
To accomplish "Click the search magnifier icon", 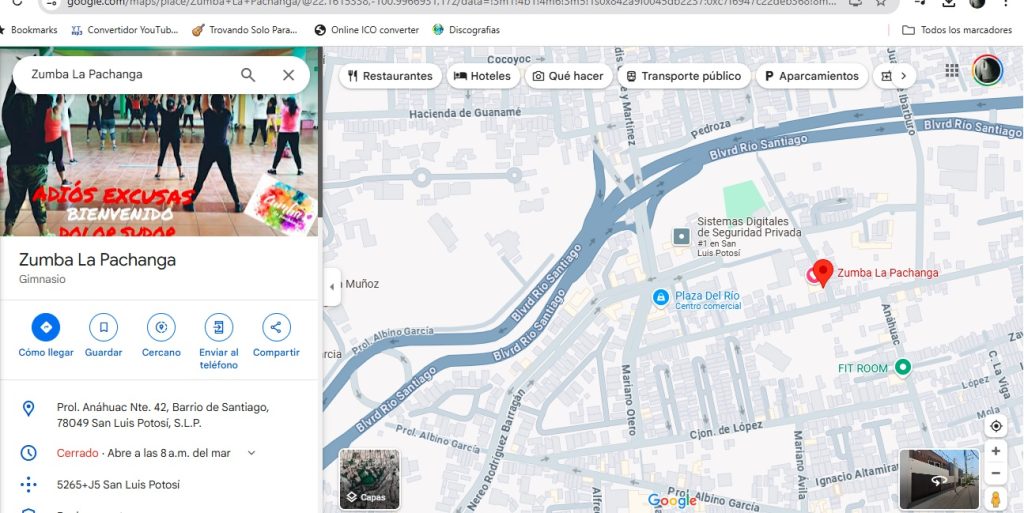I will coord(248,75).
